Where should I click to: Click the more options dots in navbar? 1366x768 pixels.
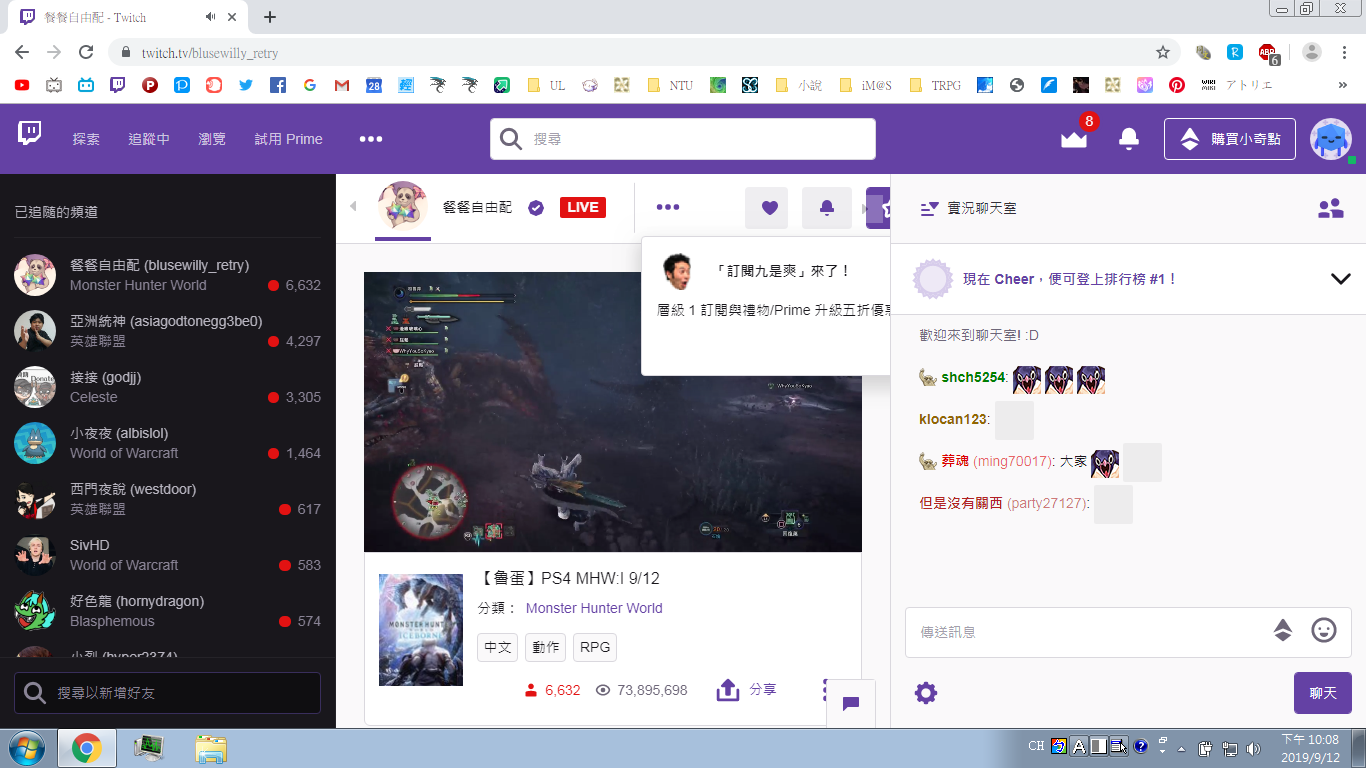click(371, 139)
